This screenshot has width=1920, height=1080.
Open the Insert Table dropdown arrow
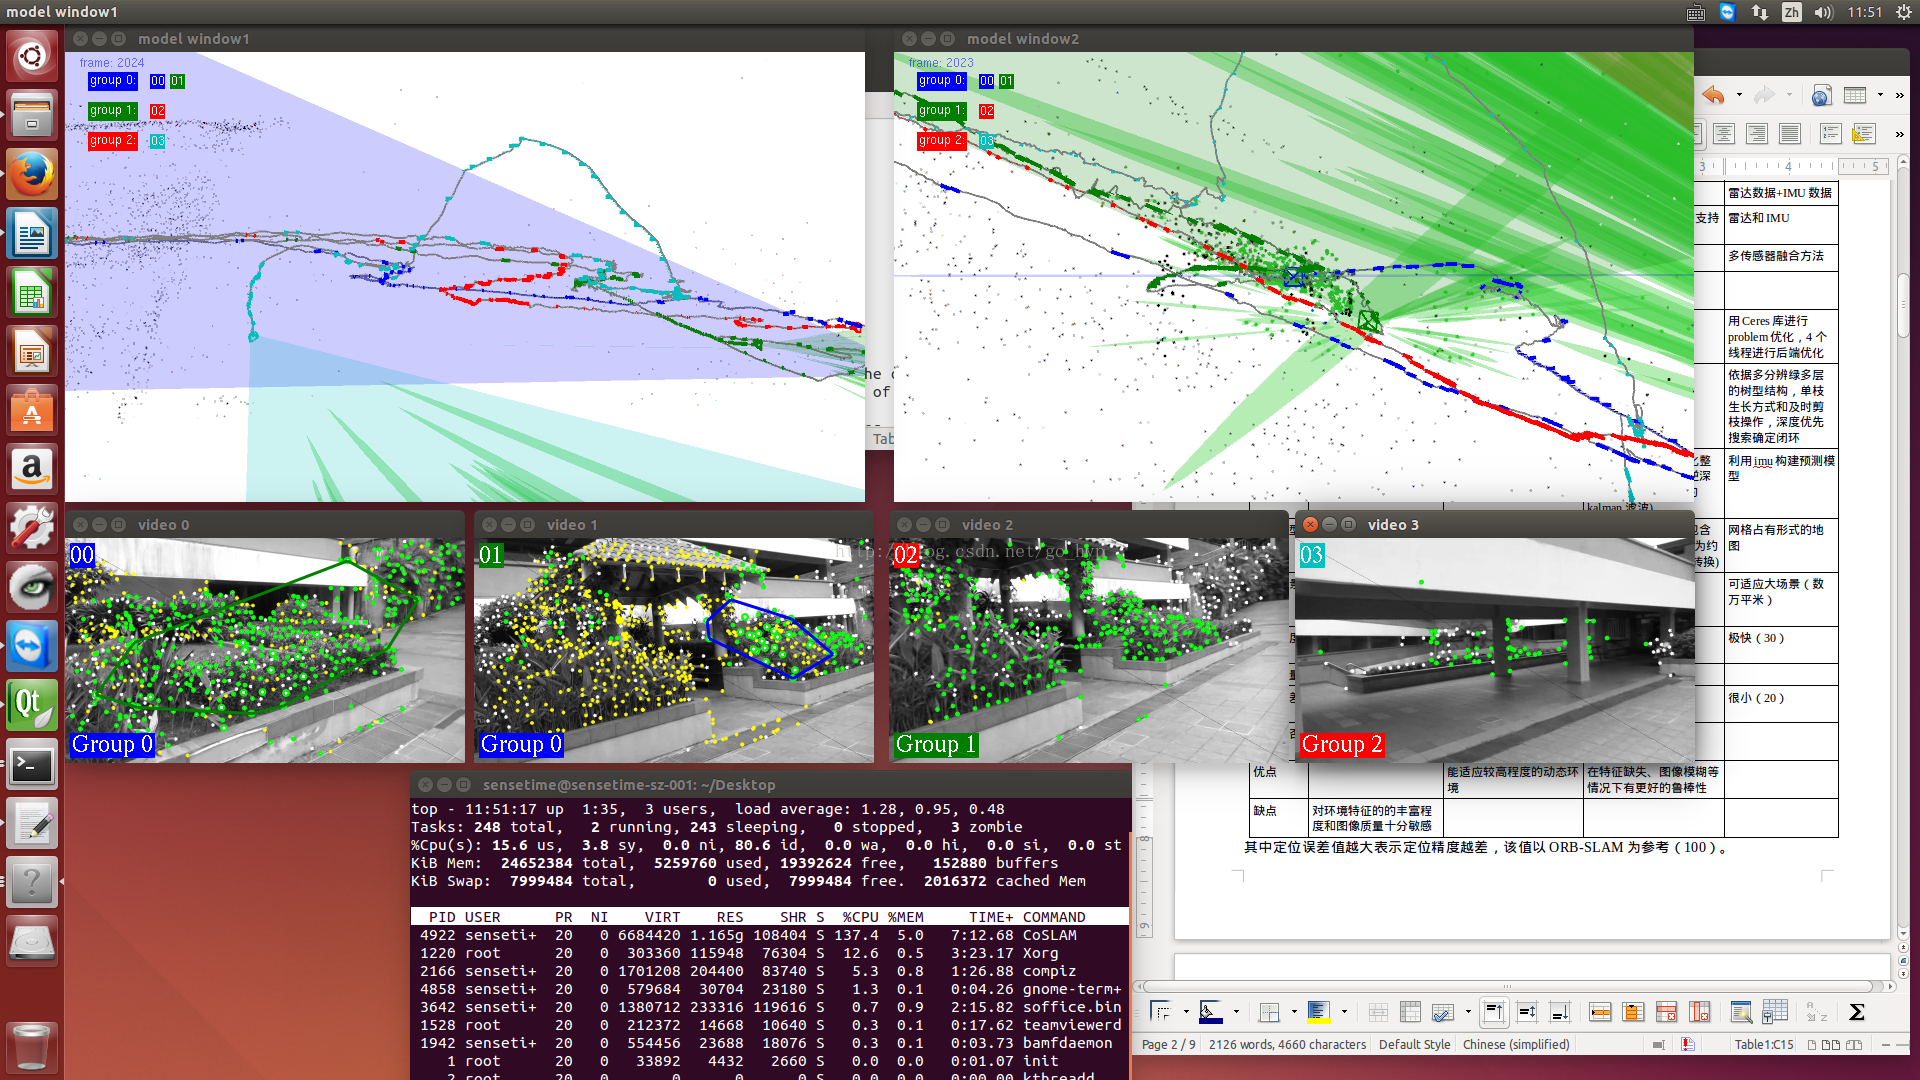pyautogui.click(x=1880, y=95)
